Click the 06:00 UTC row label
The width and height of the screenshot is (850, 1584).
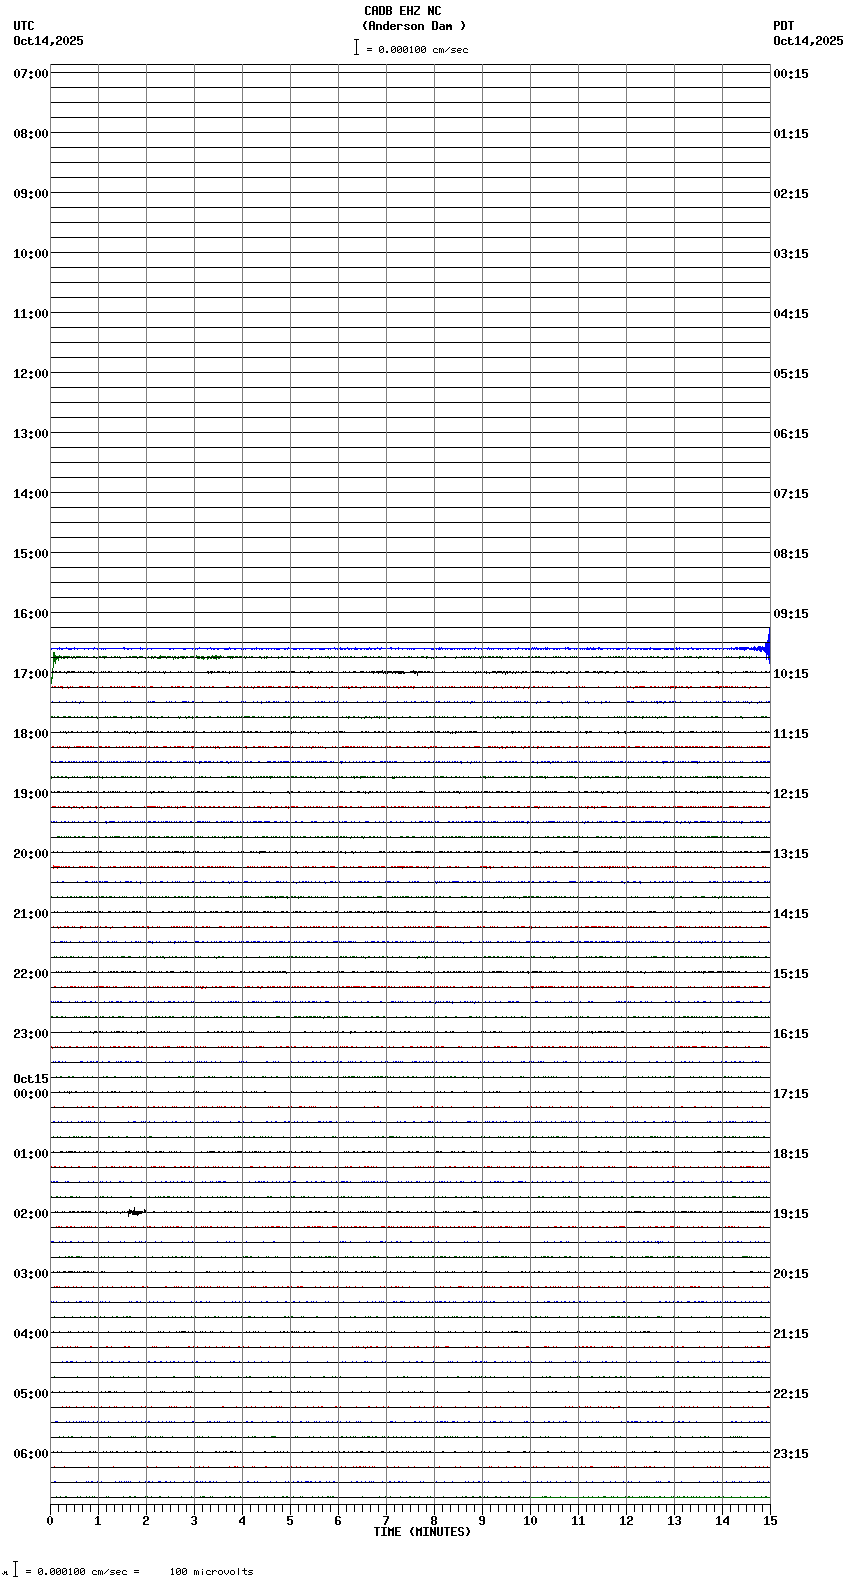coord(31,1454)
